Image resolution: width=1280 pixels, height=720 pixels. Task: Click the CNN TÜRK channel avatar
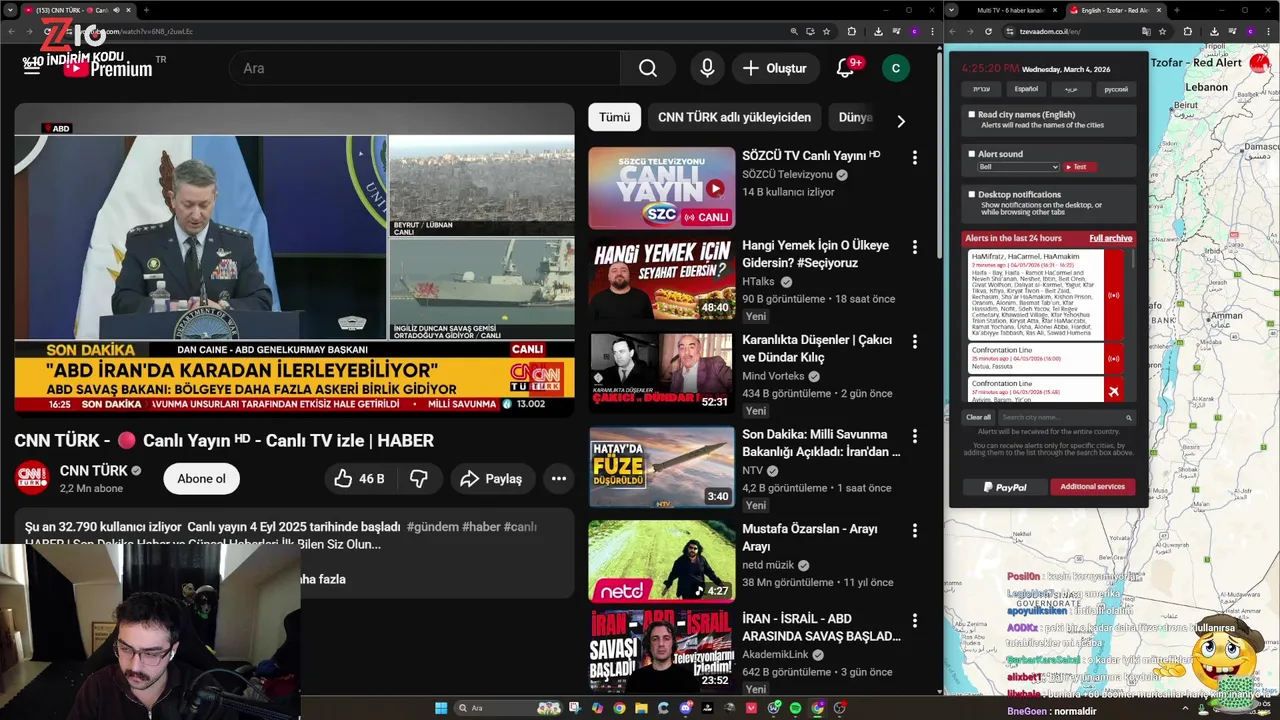32,478
